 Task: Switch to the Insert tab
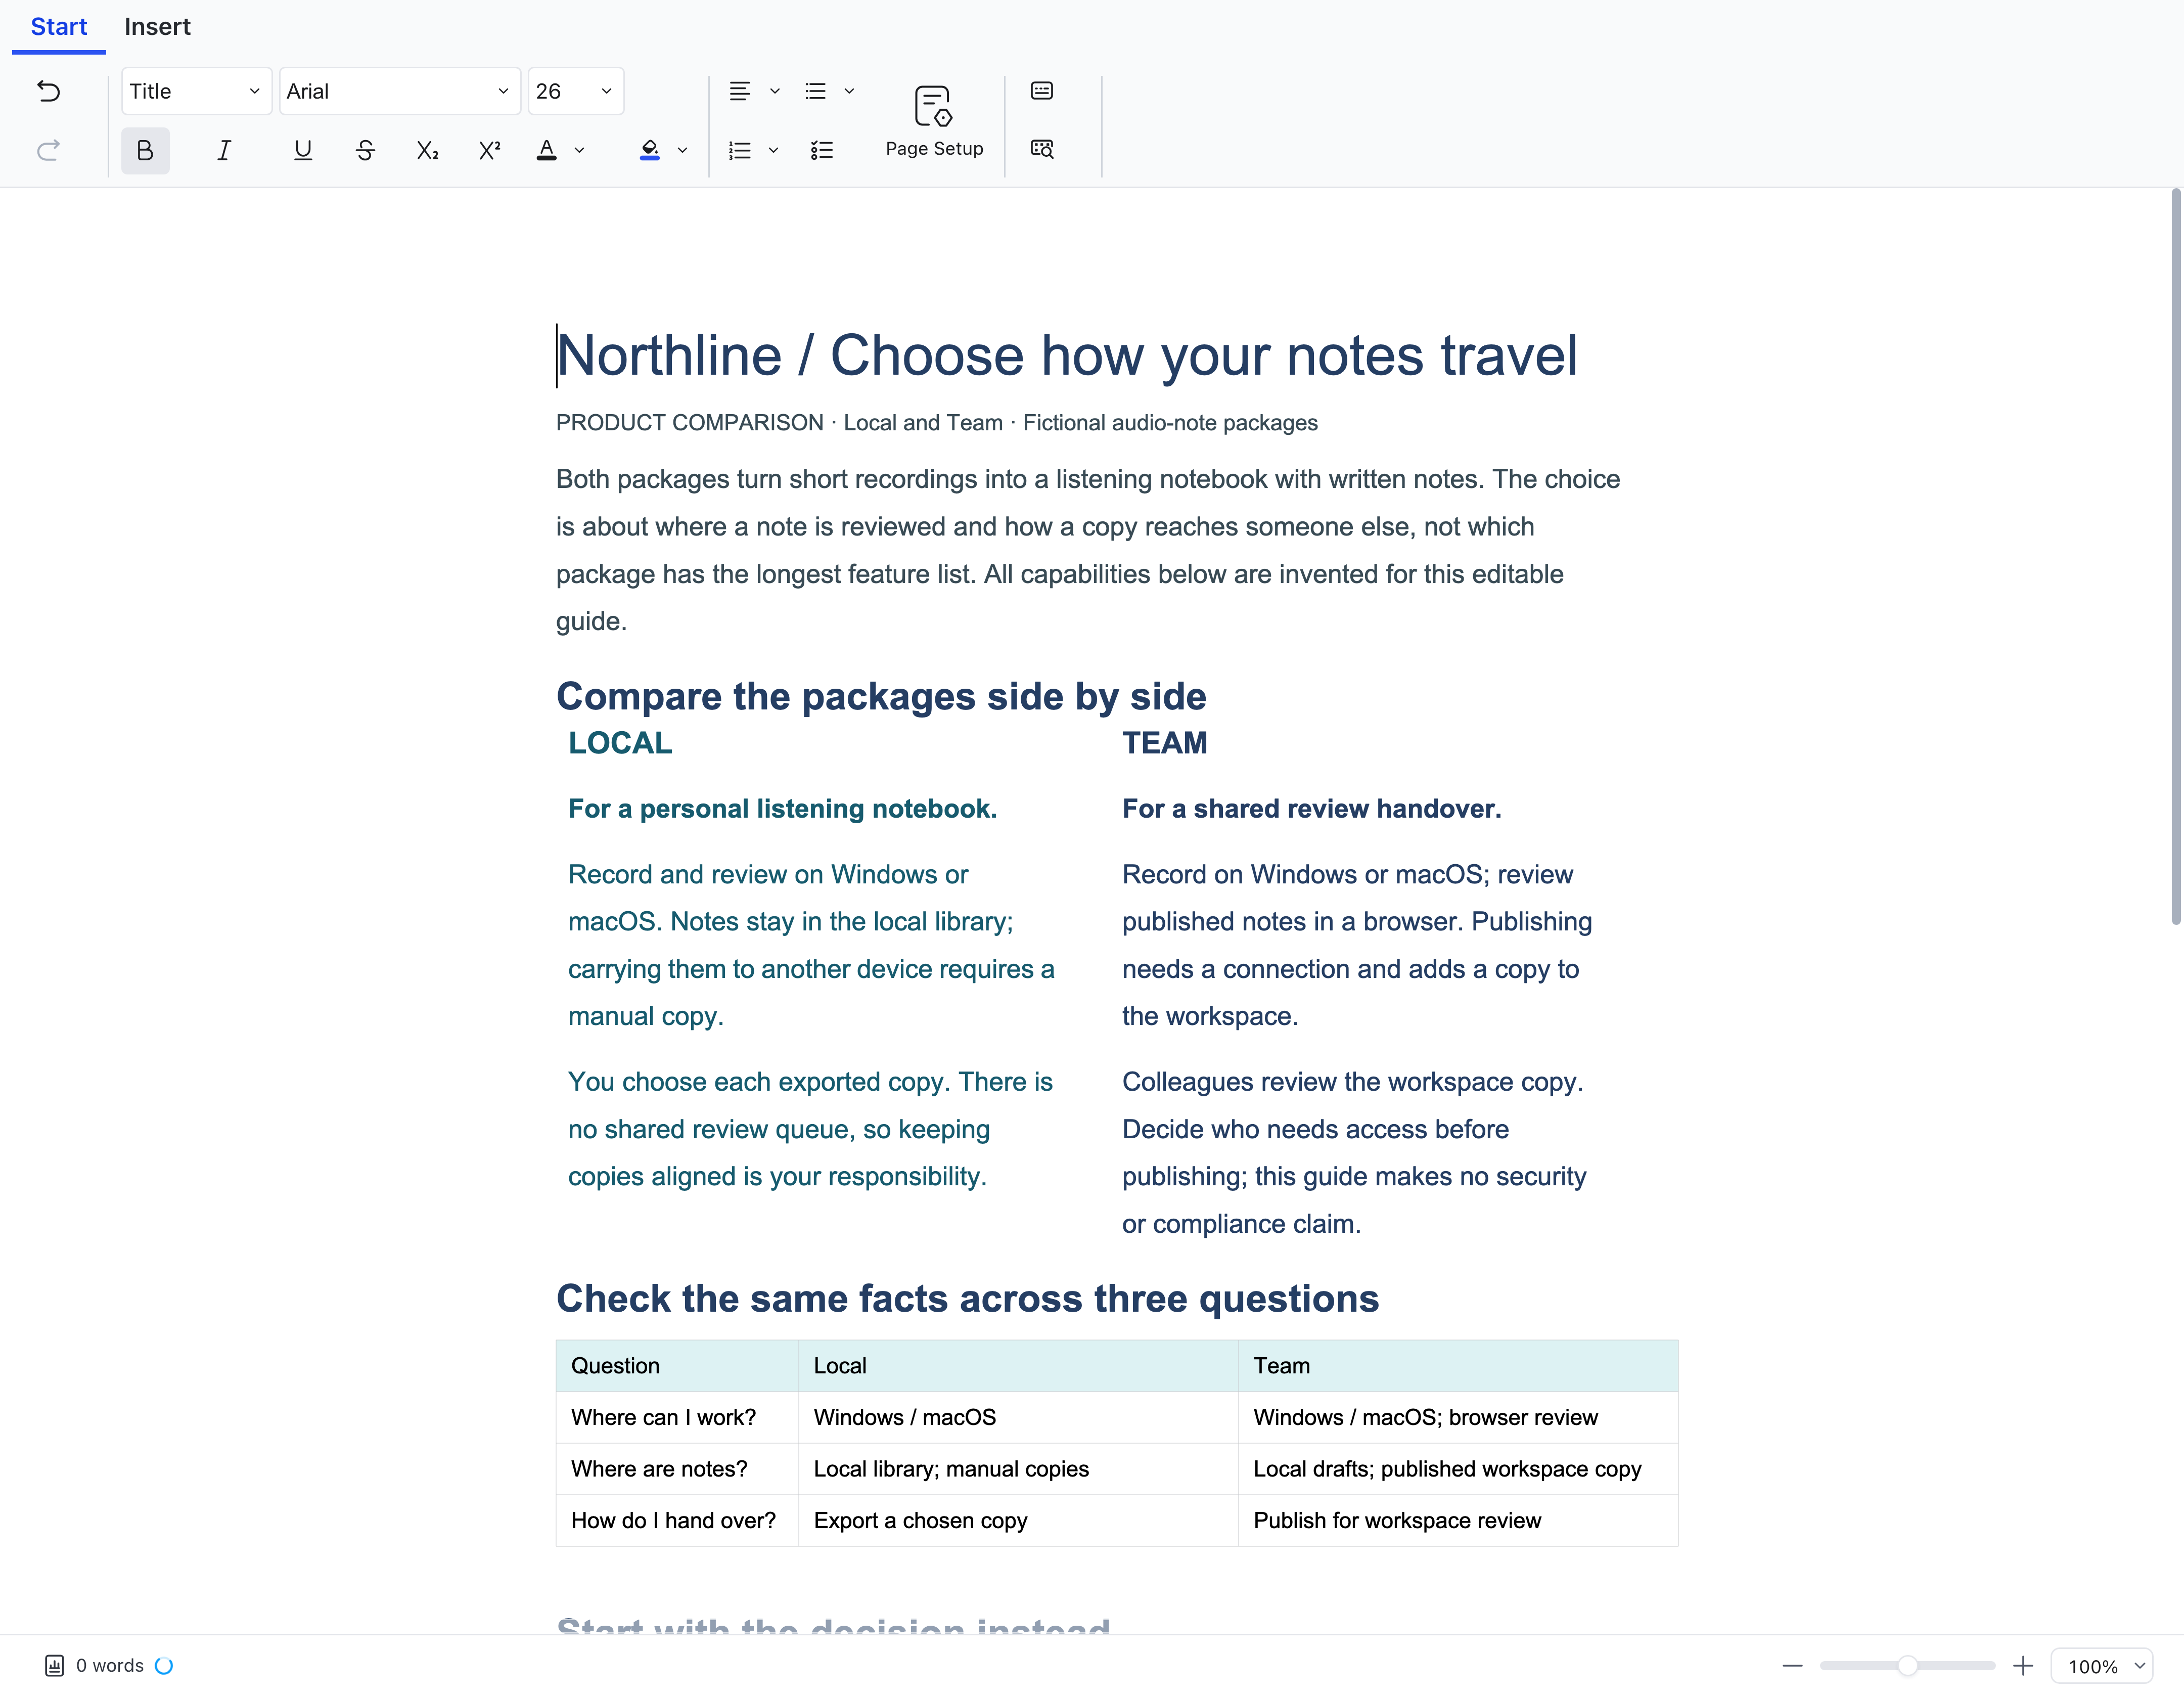157,27
